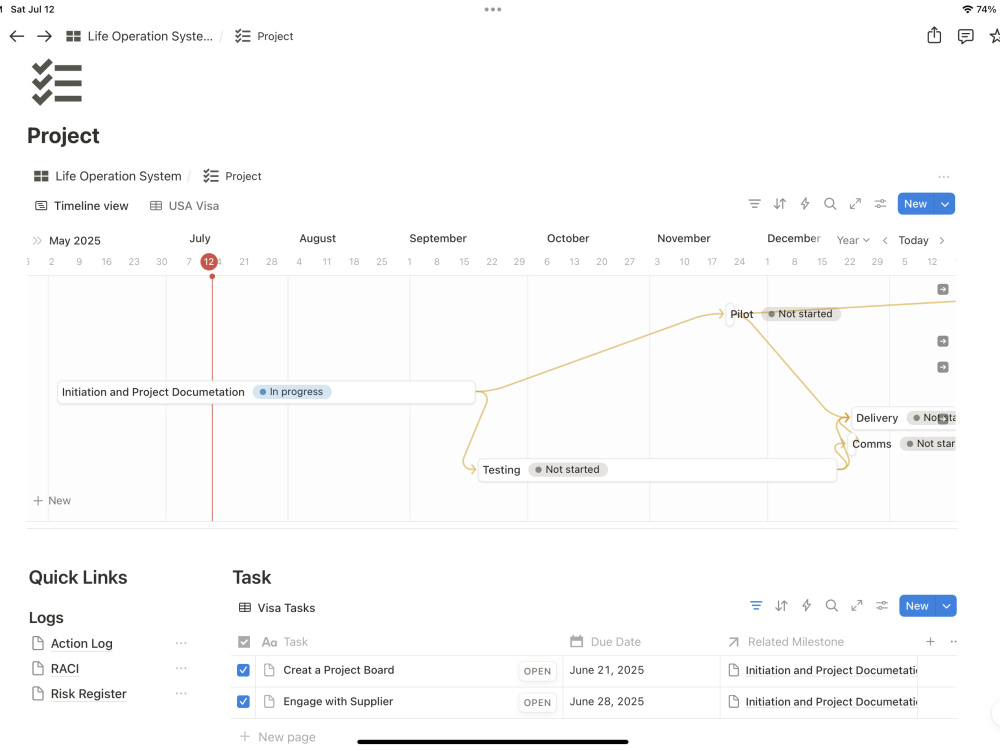Open the share icon at top right

point(934,35)
